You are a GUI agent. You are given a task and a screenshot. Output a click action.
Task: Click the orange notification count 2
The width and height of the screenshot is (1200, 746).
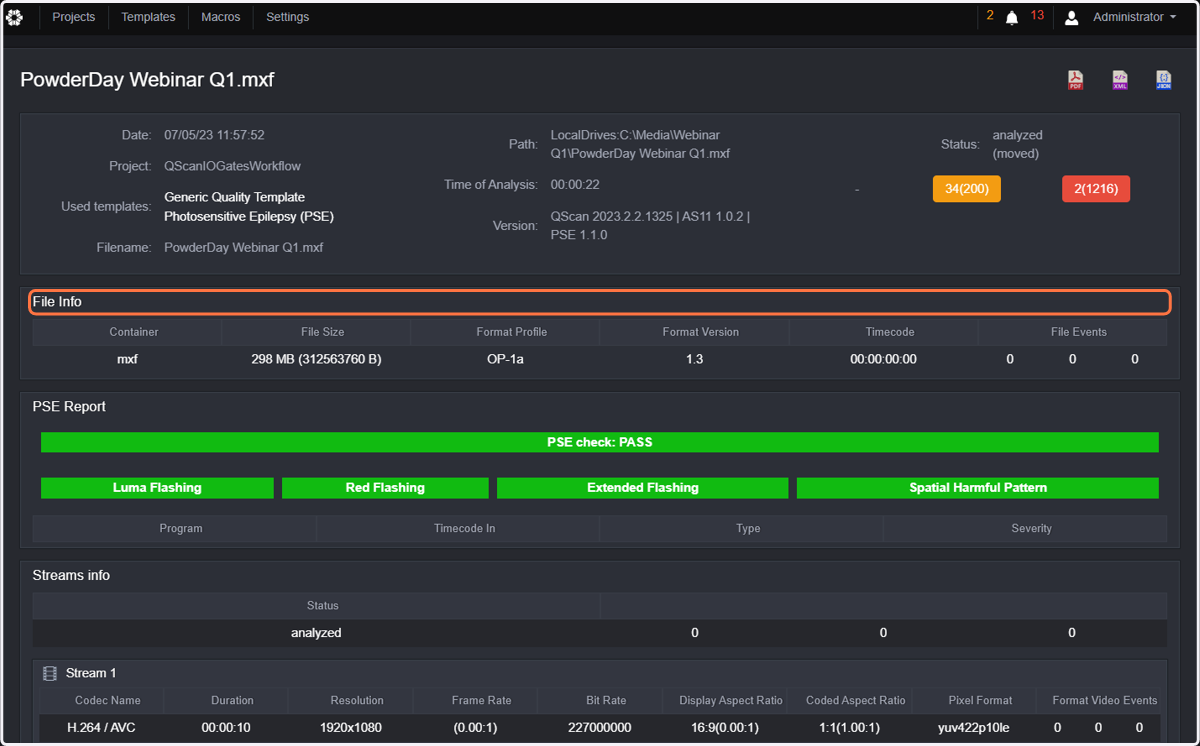click(990, 15)
